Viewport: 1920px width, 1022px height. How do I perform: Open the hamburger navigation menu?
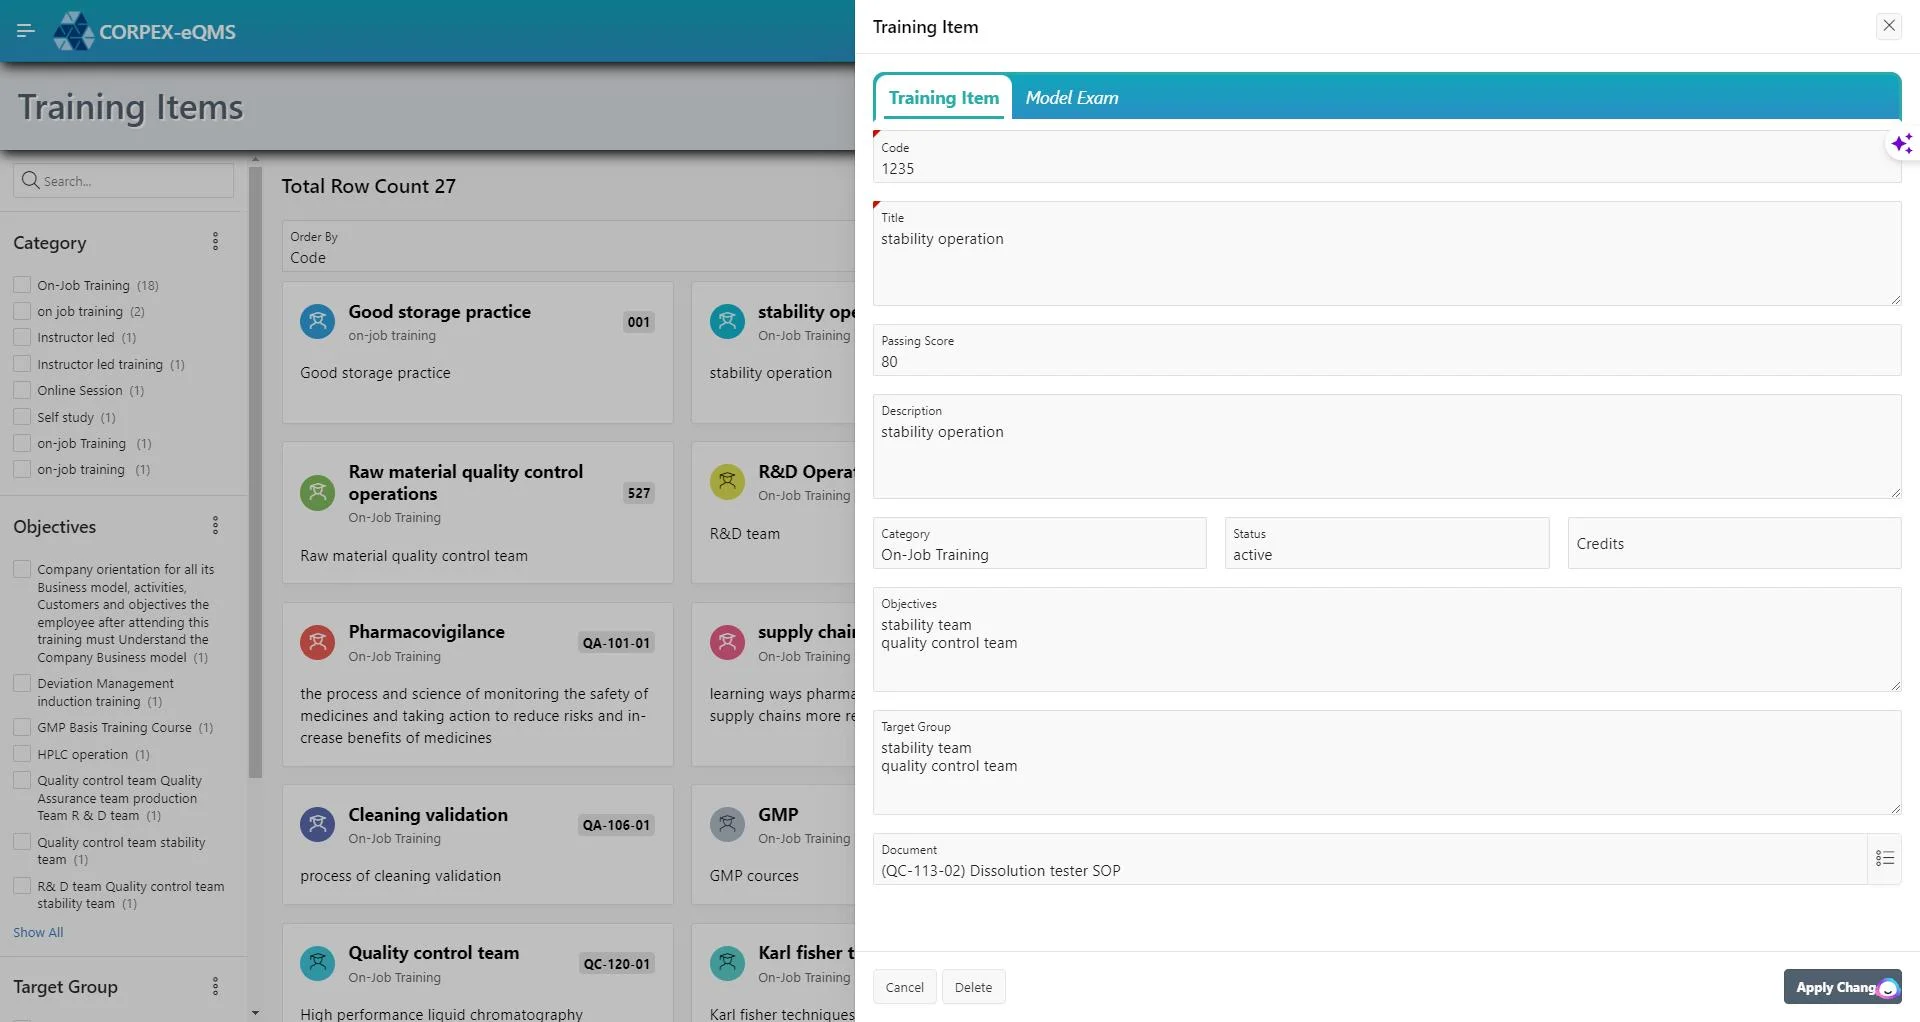[x=26, y=31]
